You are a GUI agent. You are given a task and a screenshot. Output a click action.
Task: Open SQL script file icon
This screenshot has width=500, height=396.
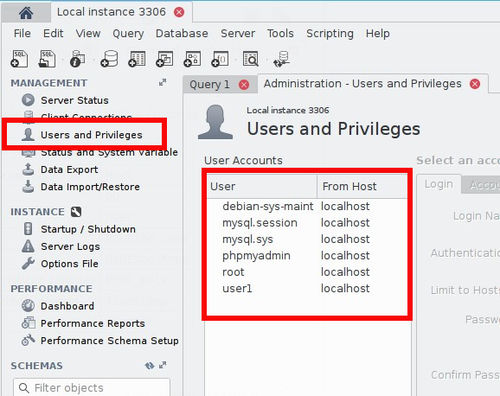47,59
